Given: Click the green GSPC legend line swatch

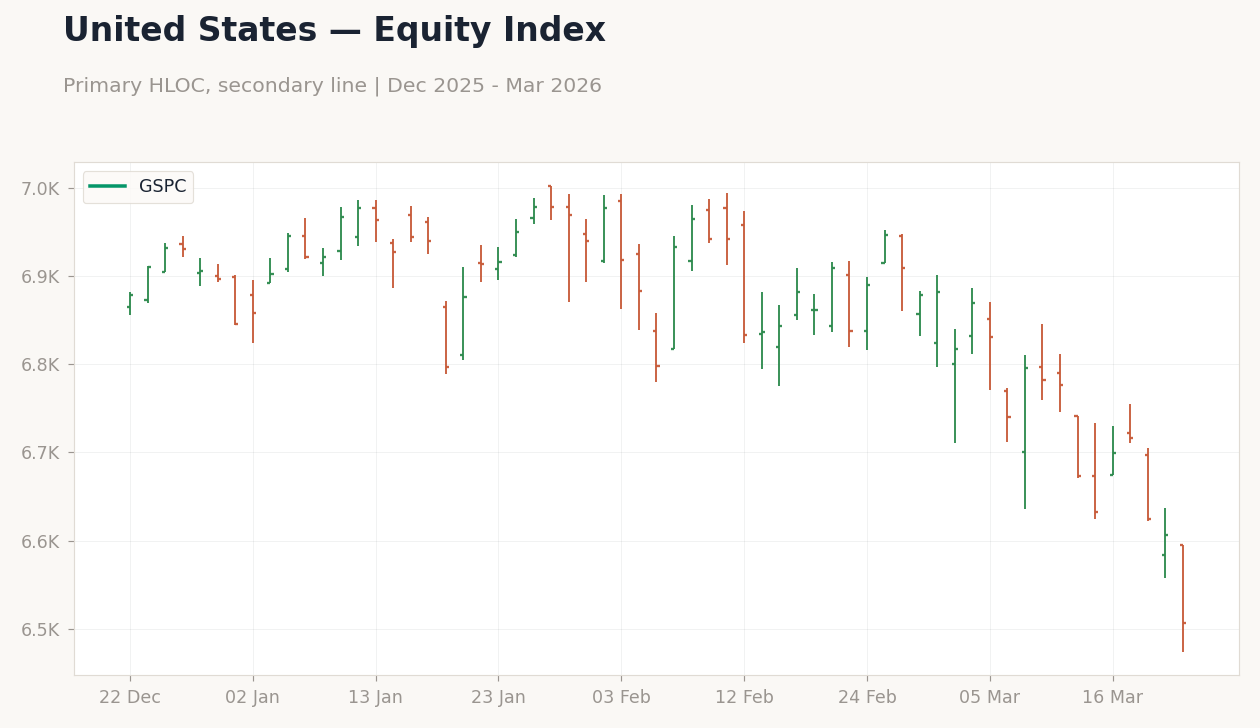Looking at the screenshot, I should pyautogui.click(x=108, y=187).
